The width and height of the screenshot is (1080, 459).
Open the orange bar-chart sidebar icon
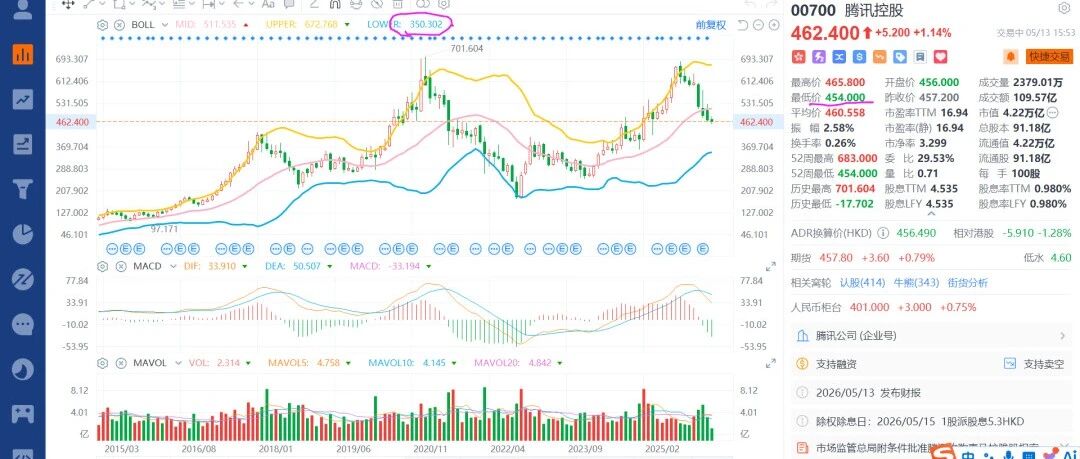[x=23, y=54]
